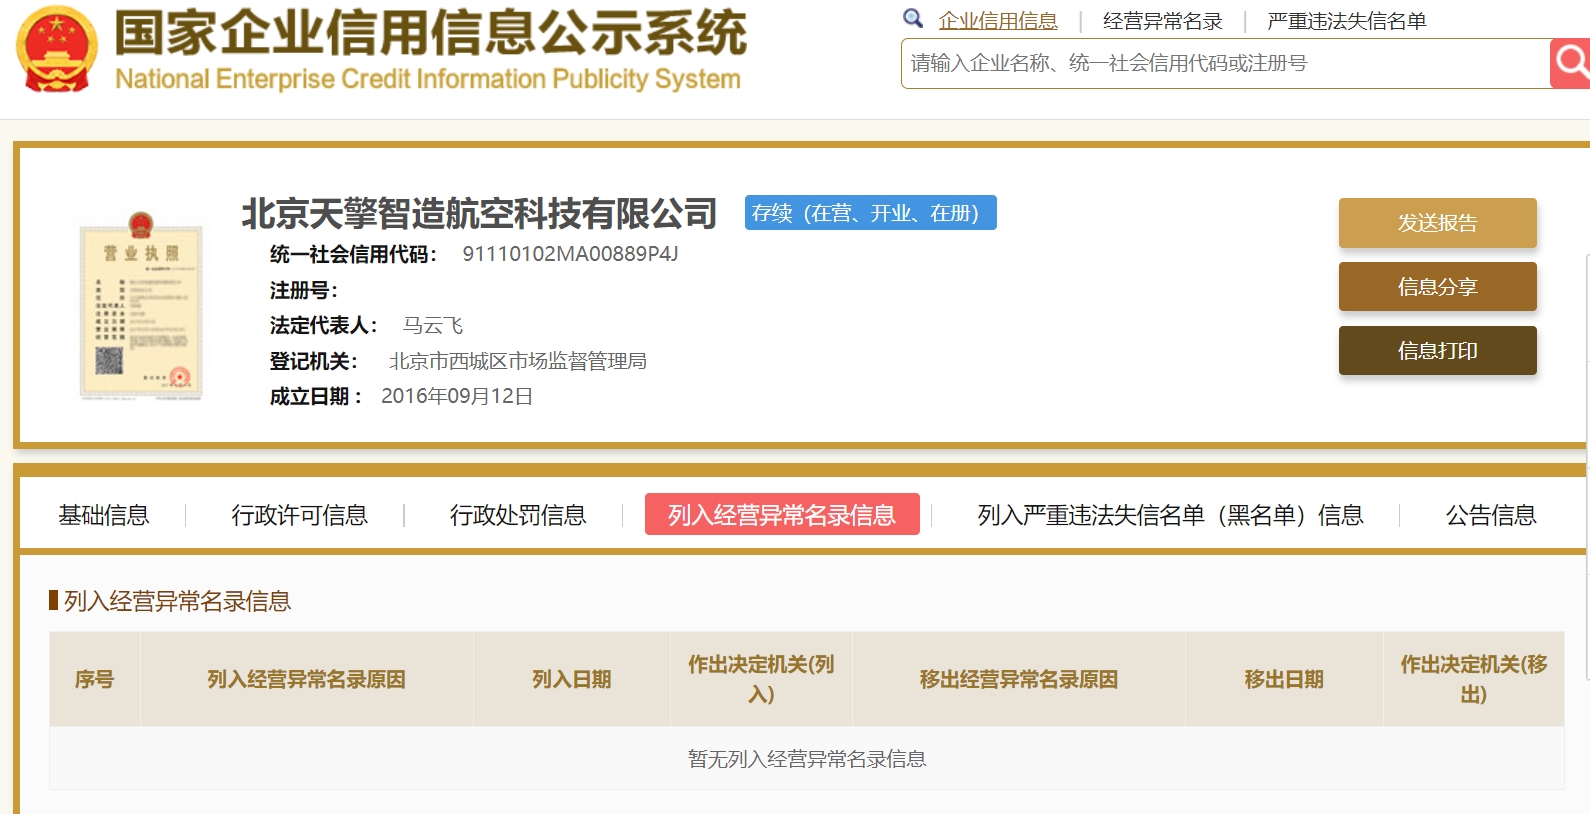Click the 法定代表人 label
1590x814 pixels.
324,325
